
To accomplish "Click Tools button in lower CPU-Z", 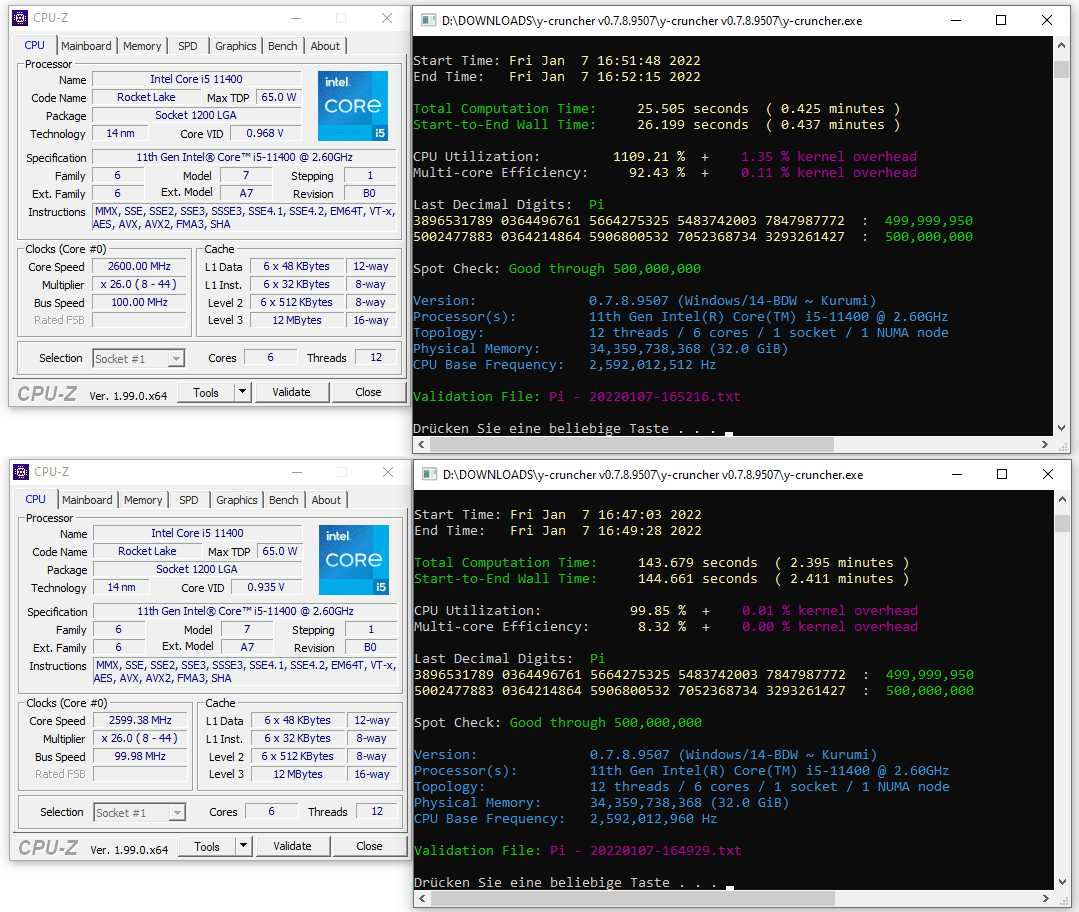I will (206, 846).
